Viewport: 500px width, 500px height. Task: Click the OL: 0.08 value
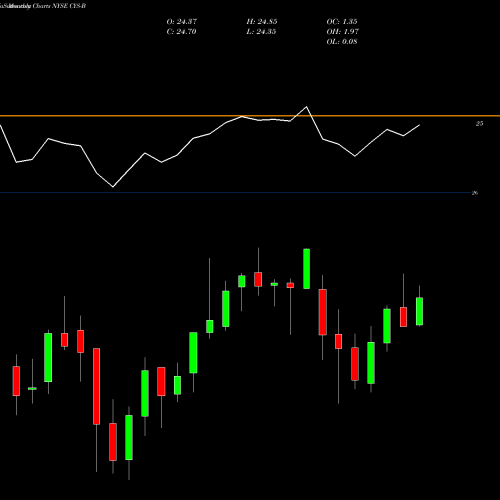point(342,42)
